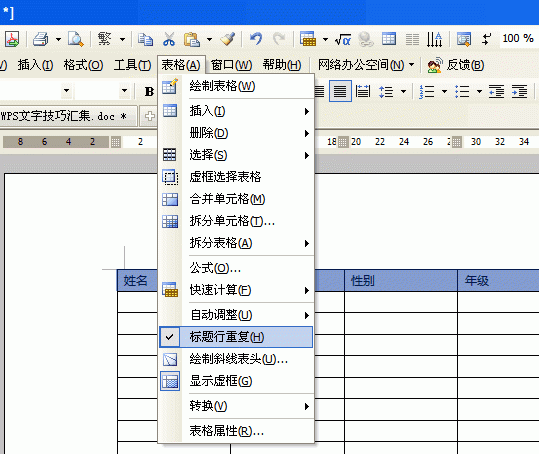Open the 窗口(W) menu
Viewport: 539px width, 454px height.
[231, 65]
